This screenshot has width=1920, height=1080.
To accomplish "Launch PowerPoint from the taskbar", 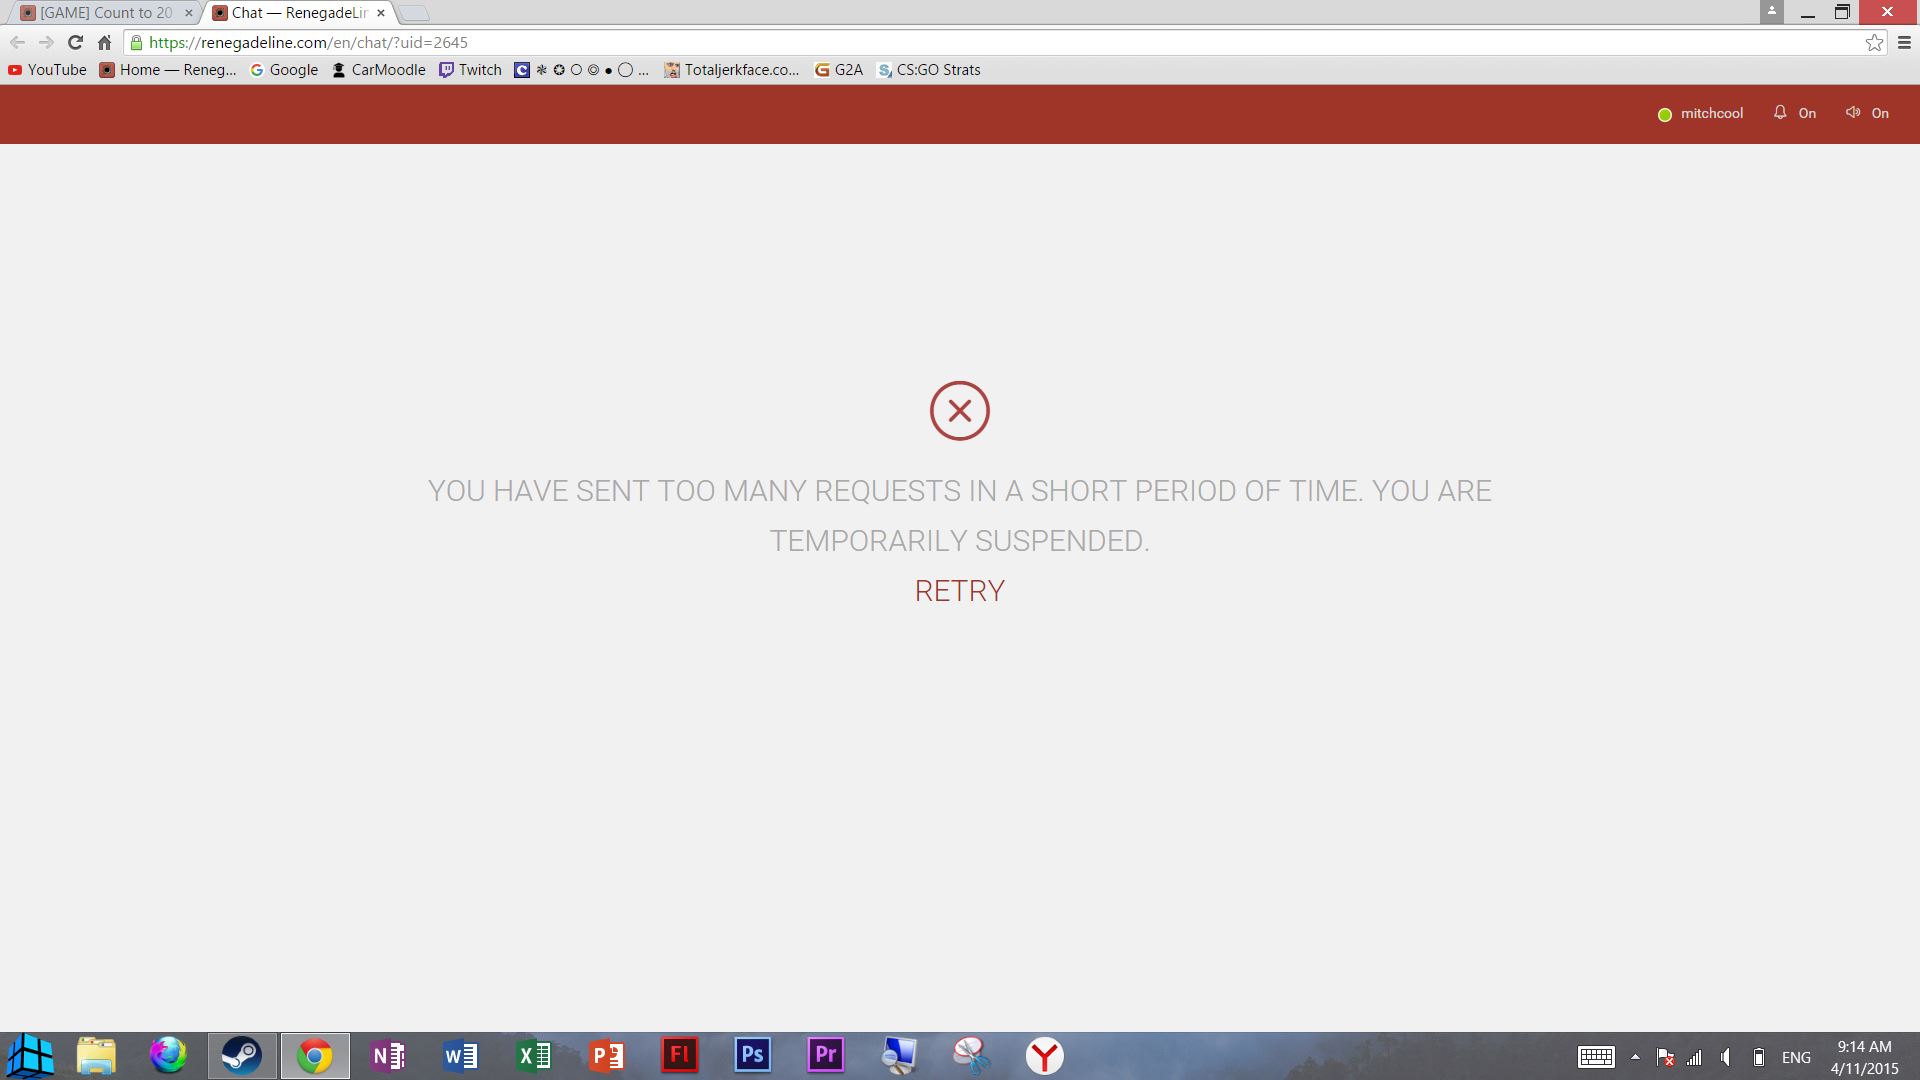I will point(607,1056).
